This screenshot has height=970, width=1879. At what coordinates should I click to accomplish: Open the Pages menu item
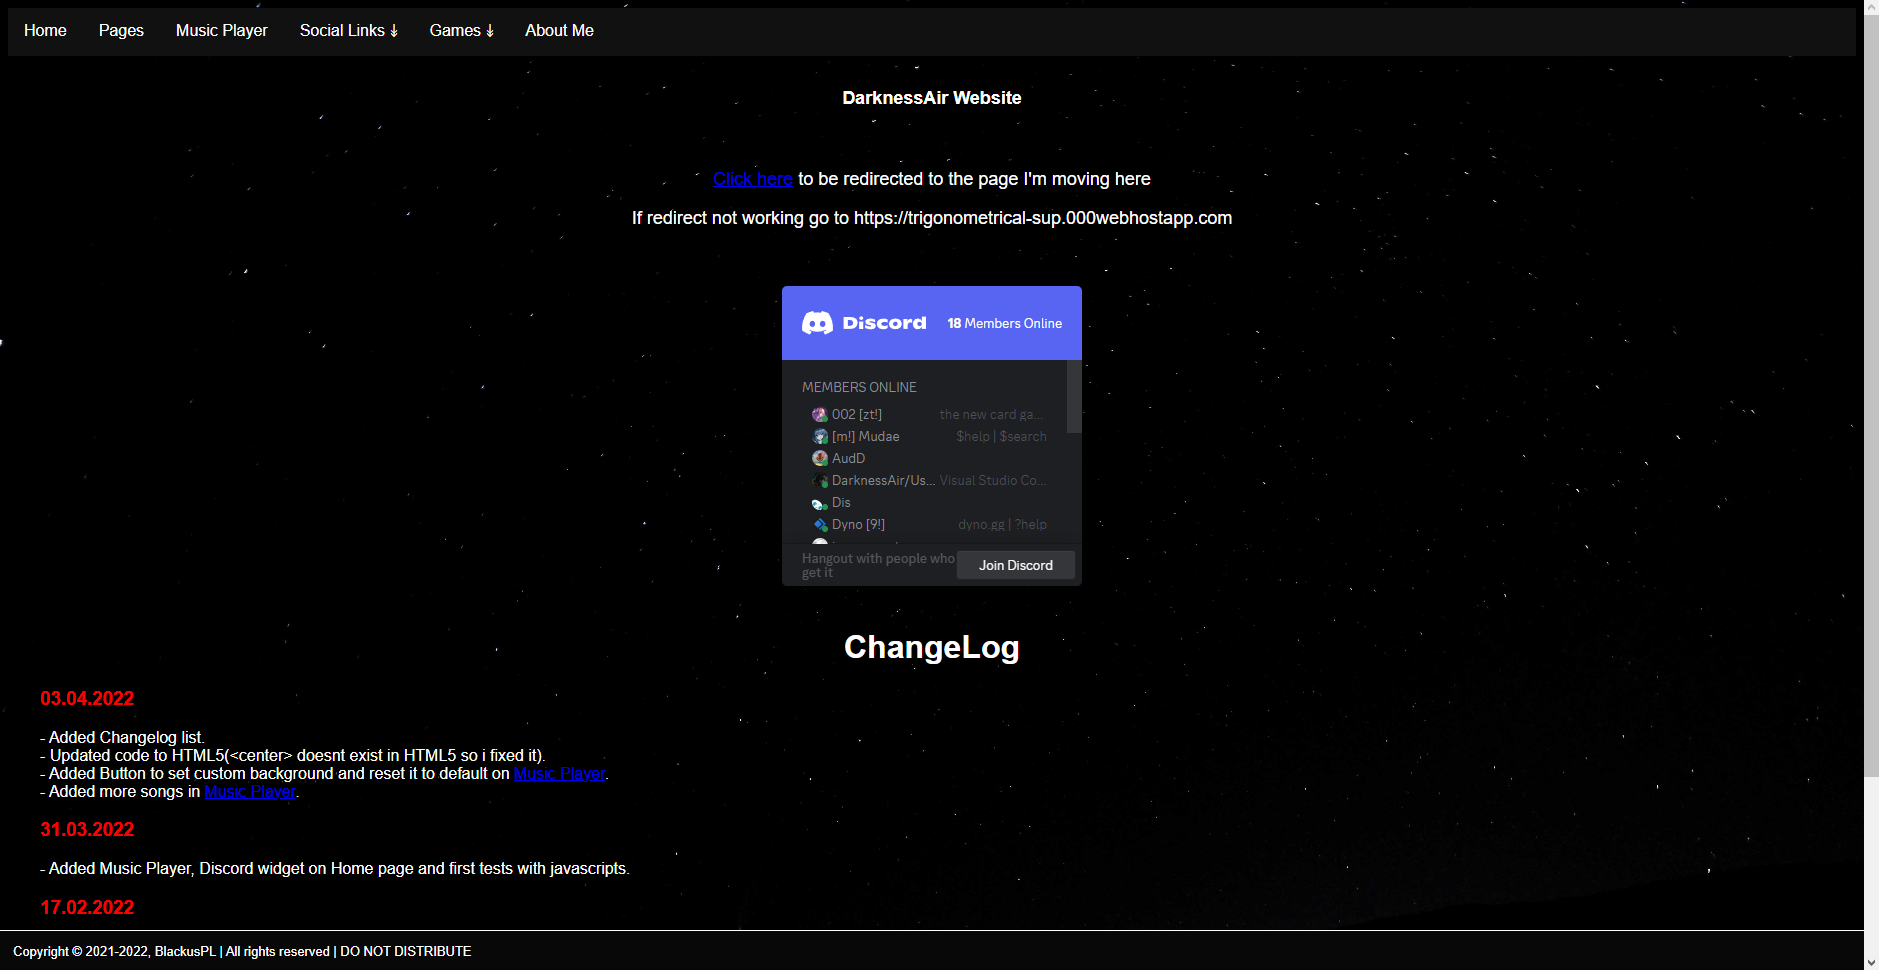pos(121,31)
